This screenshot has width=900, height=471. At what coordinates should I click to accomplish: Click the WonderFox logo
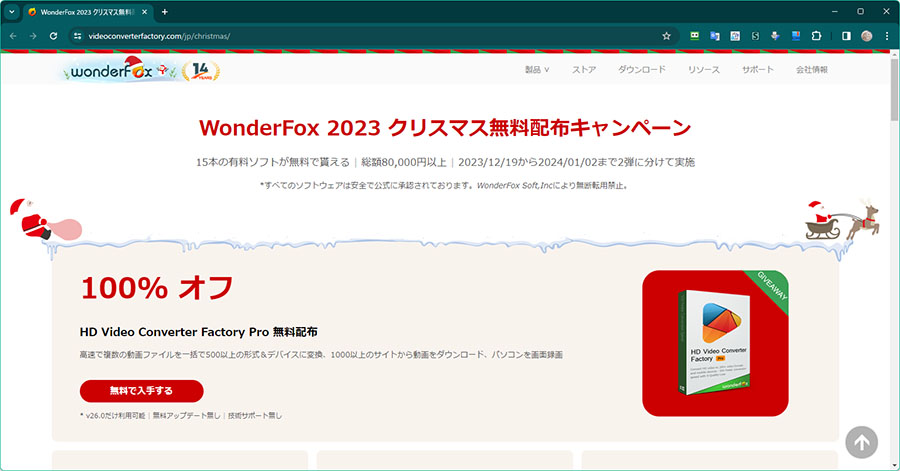(118, 70)
